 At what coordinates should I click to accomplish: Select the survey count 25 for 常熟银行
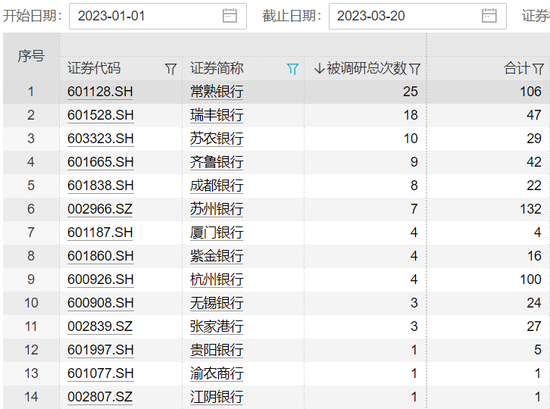pos(410,92)
